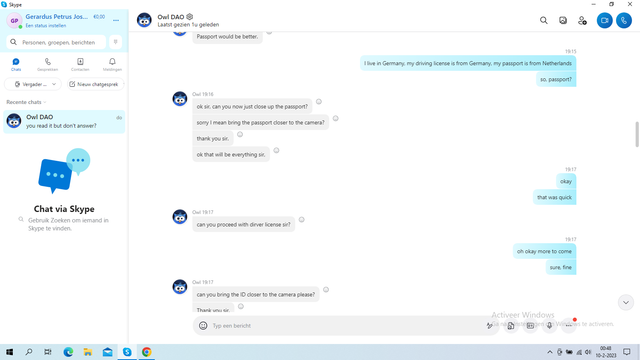Open Microsoft Edge from the taskbar
The width and height of the screenshot is (640, 360).
(68, 352)
